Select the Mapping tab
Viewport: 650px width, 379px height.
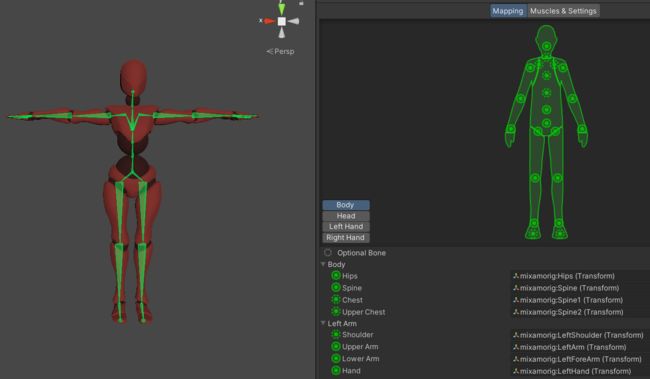(x=508, y=11)
